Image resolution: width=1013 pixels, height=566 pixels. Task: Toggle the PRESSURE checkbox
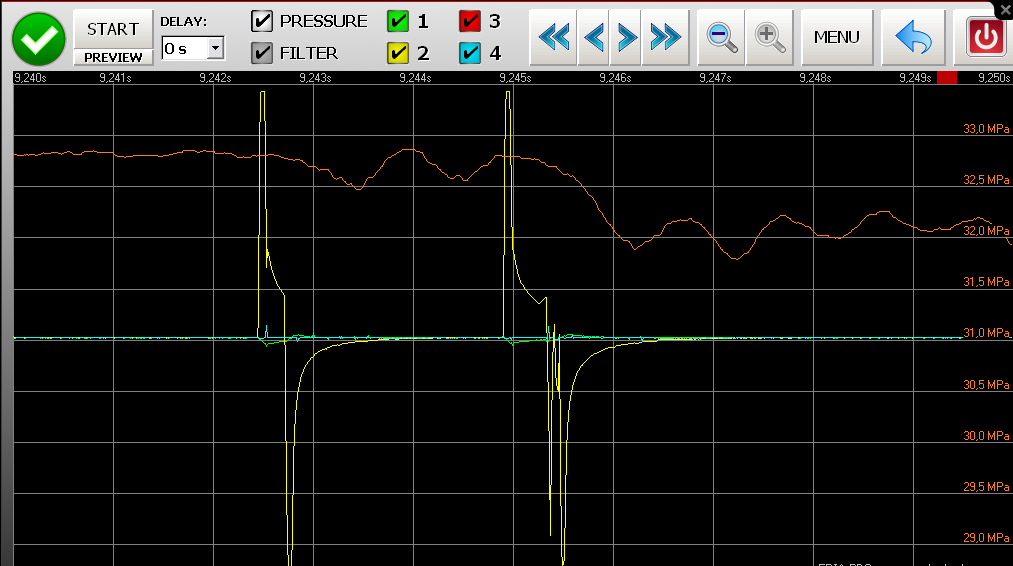point(262,21)
